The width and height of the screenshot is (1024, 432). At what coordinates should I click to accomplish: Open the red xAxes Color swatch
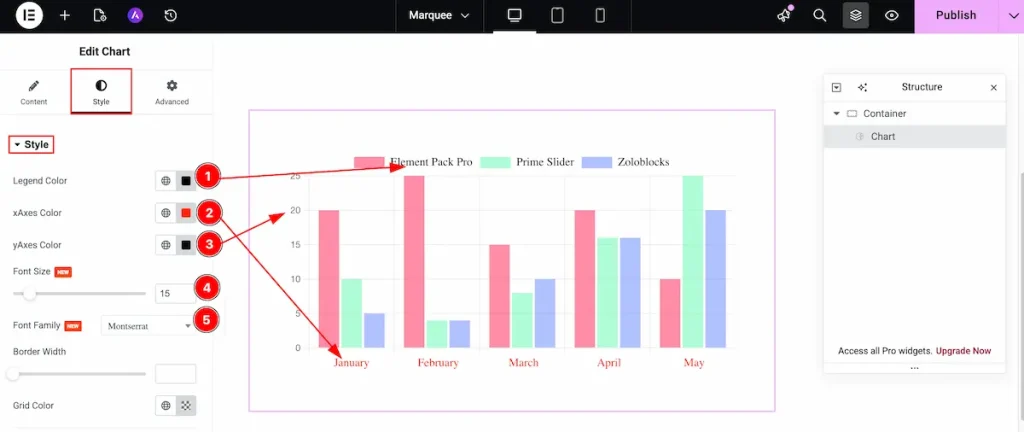coord(186,213)
